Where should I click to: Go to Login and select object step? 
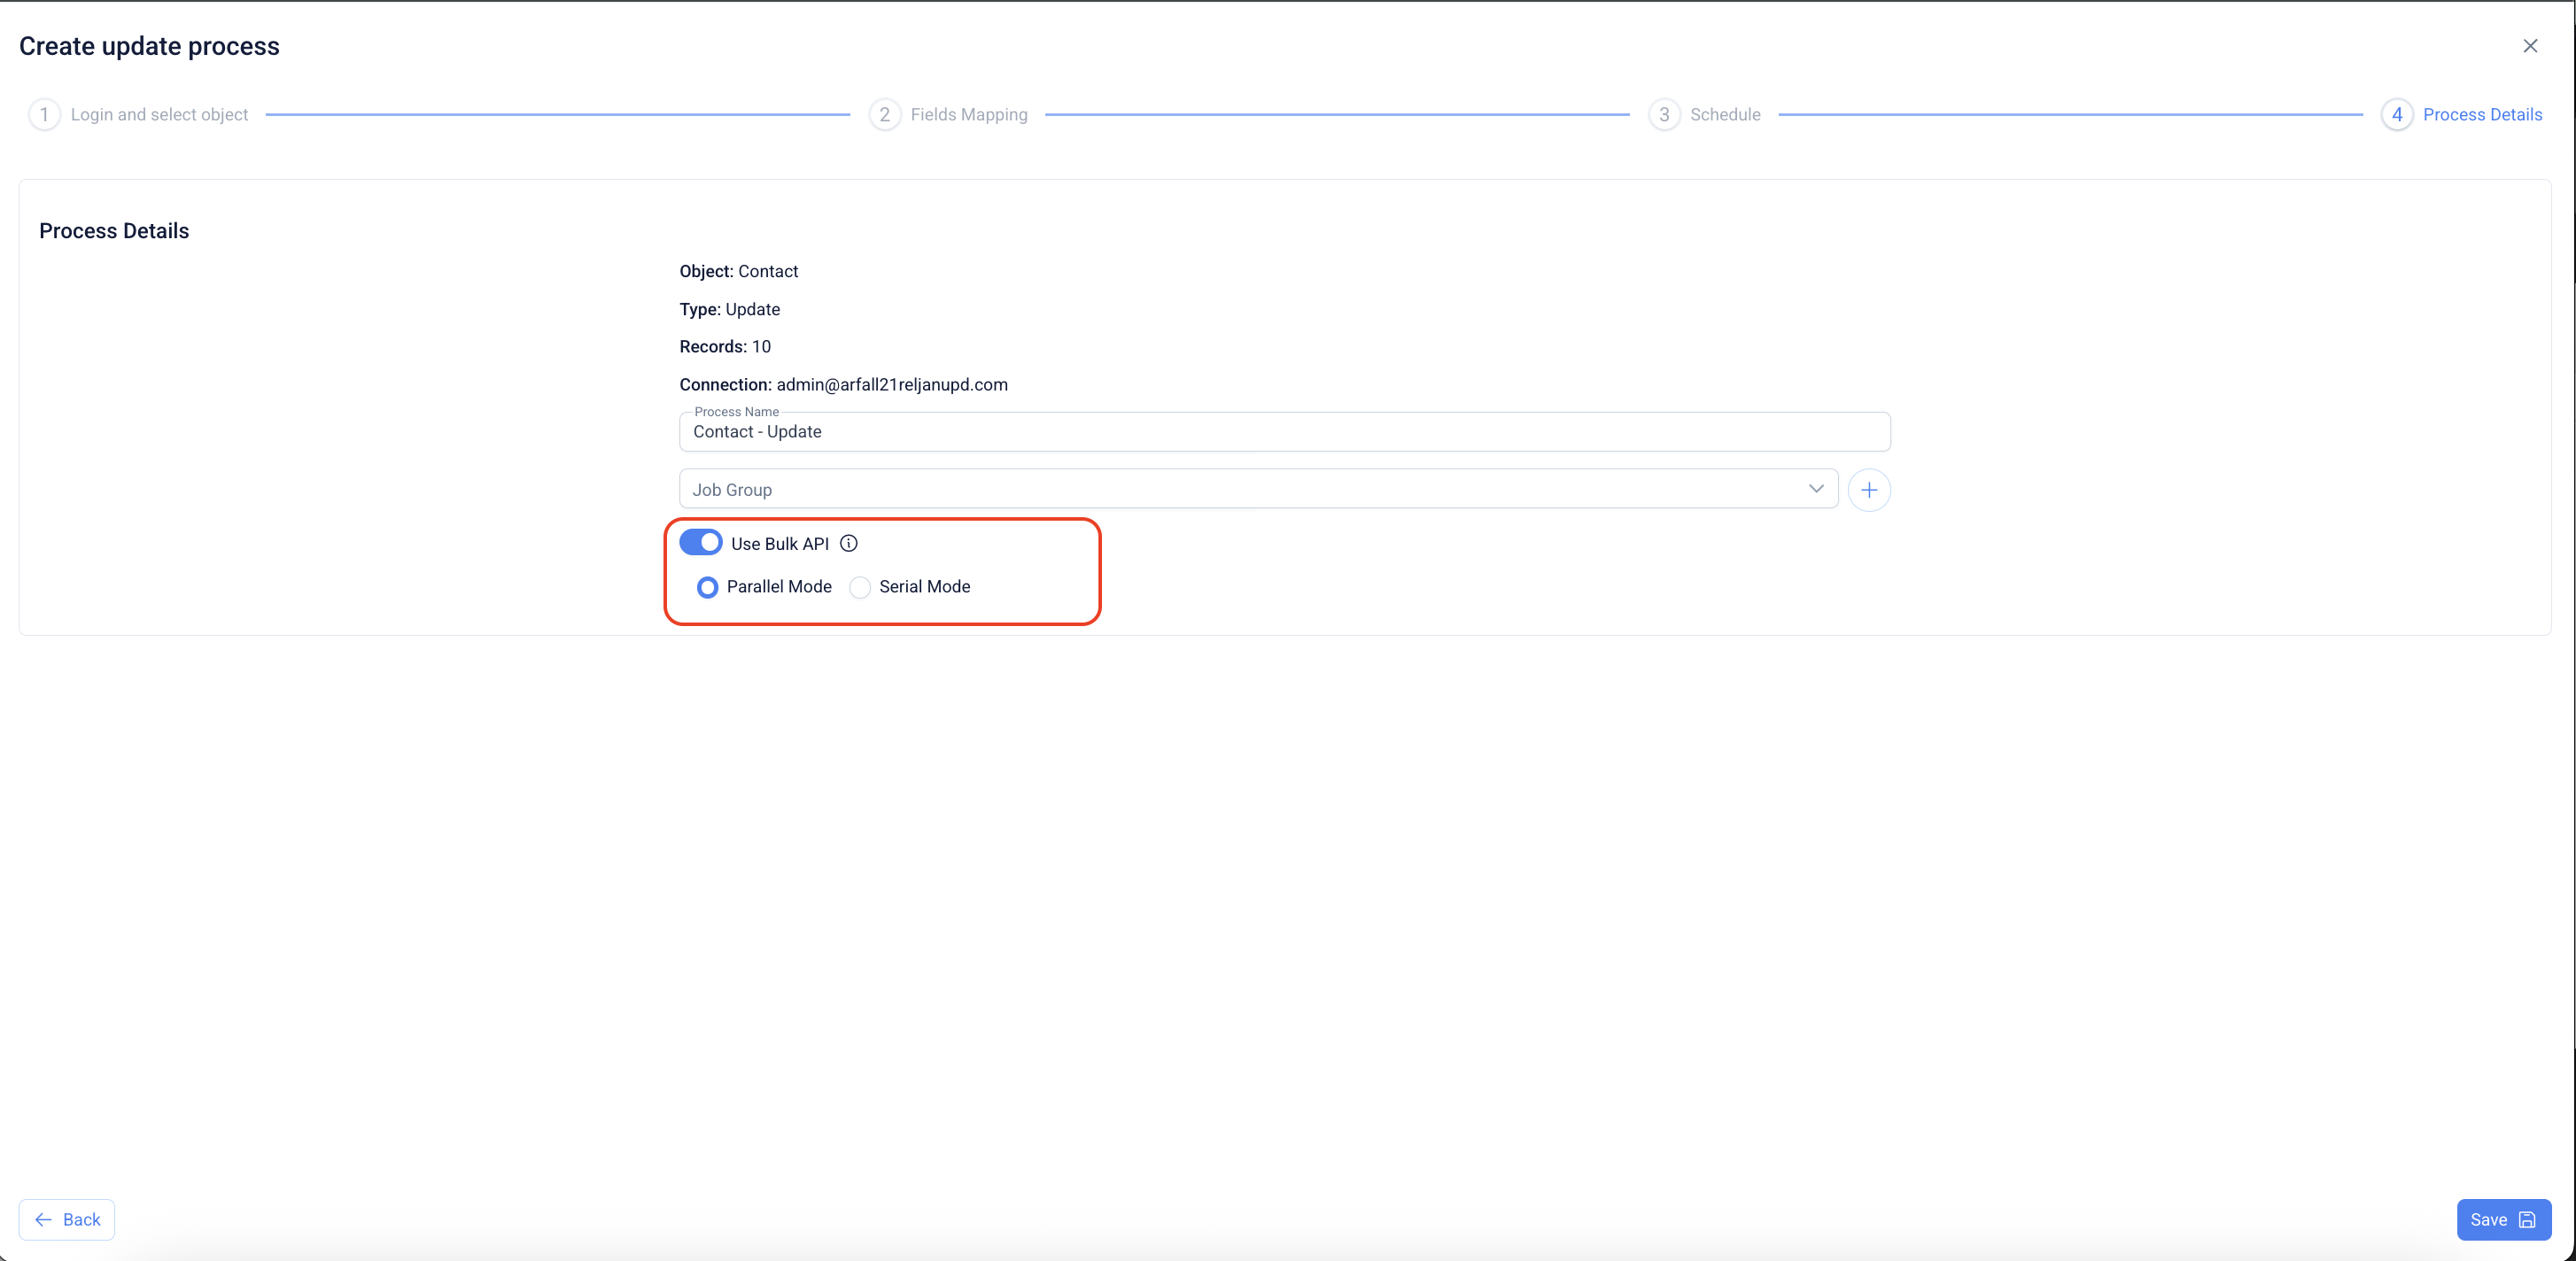coord(159,115)
